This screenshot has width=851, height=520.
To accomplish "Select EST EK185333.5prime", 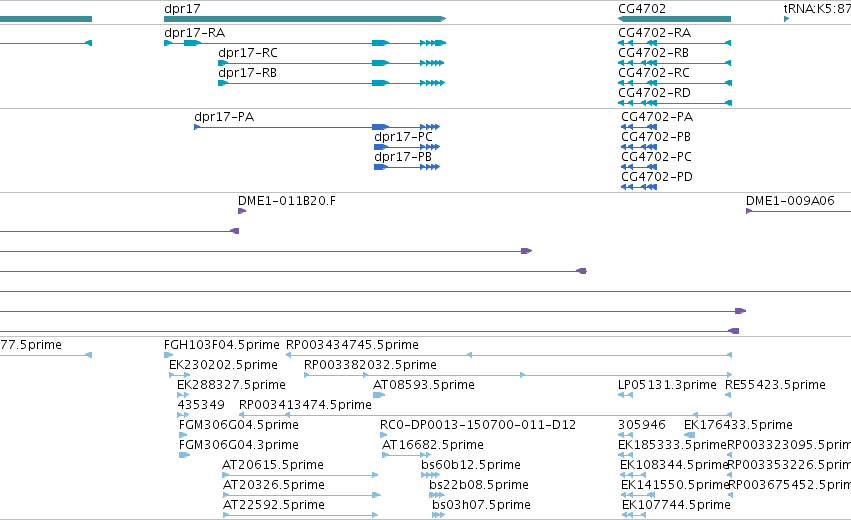I will click(625, 455).
